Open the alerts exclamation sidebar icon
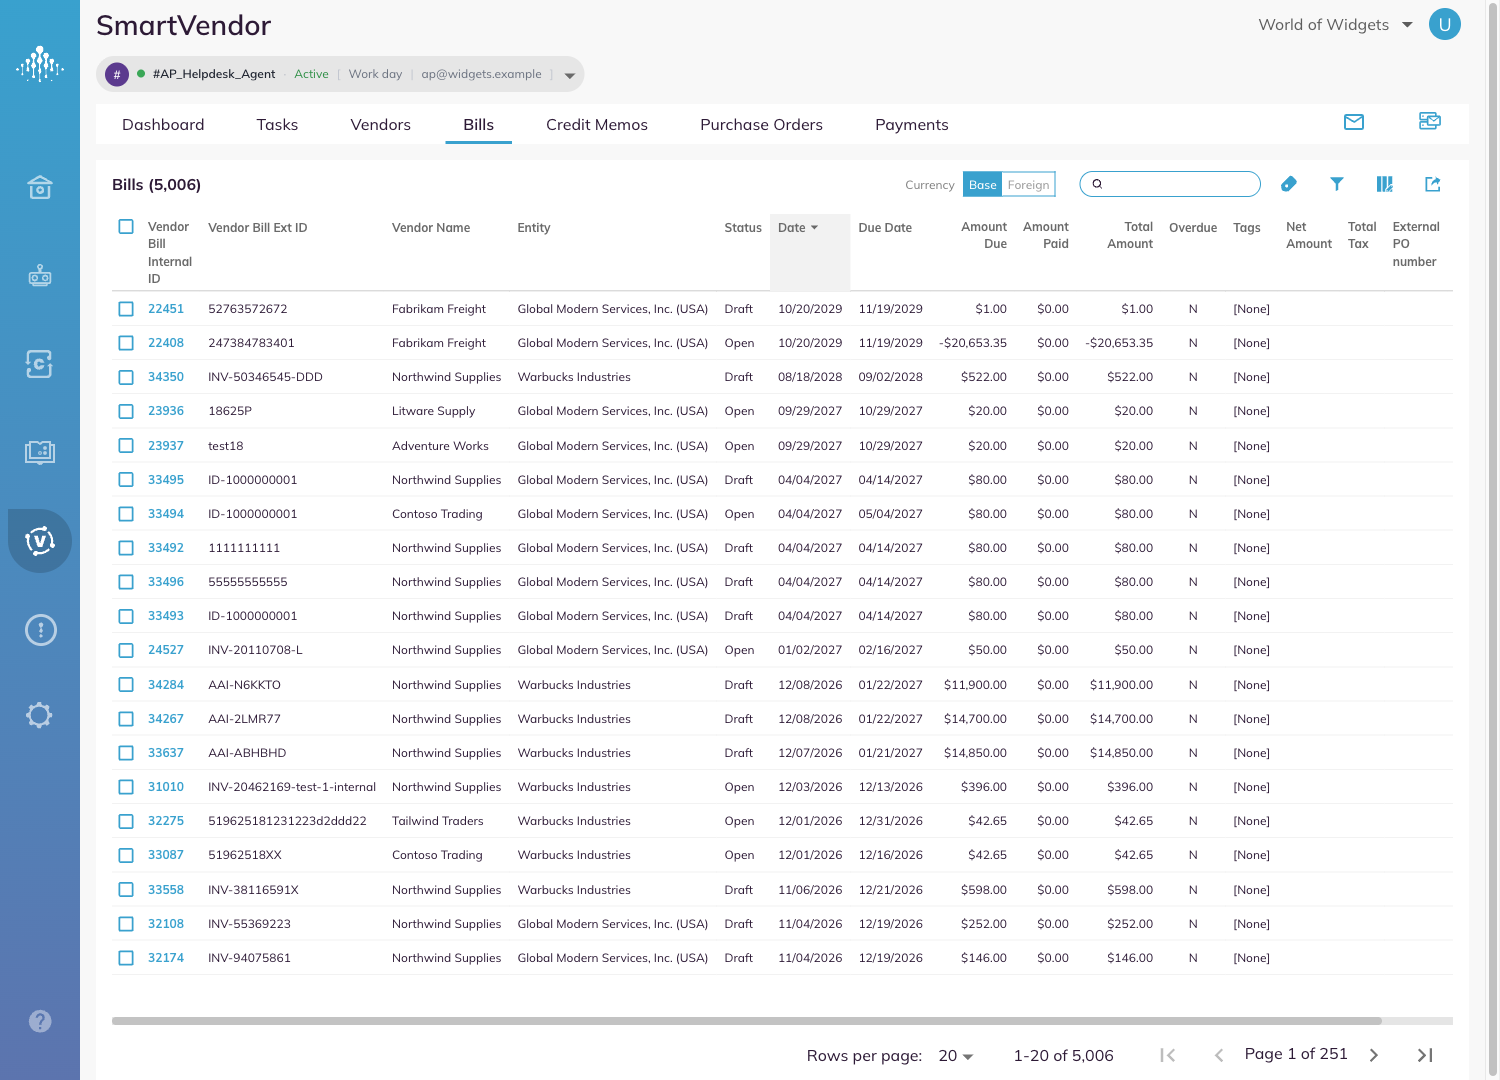This screenshot has width=1500, height=1080. click(x=40, y=630)
